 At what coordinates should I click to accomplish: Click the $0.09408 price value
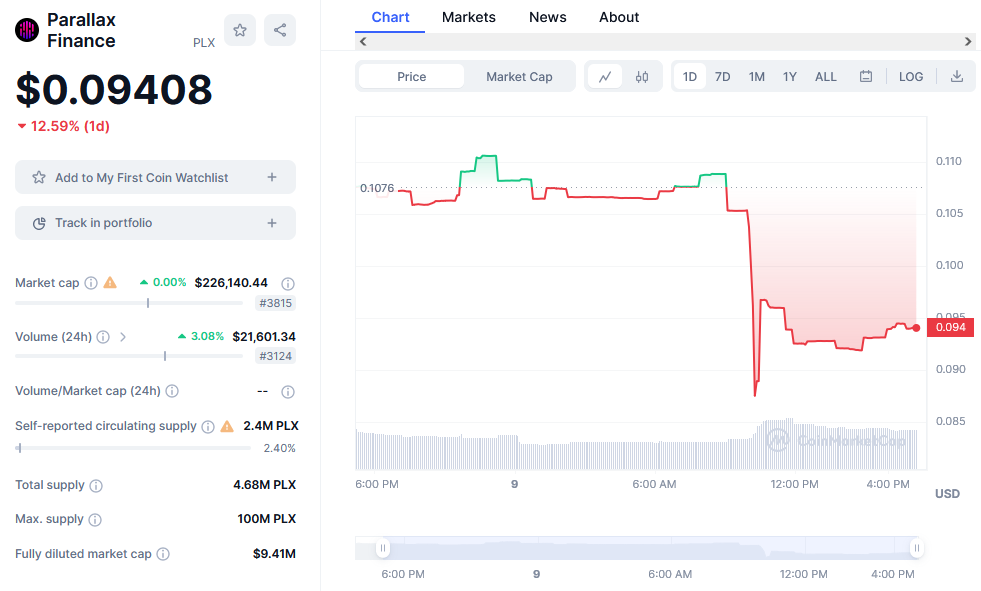(x=114, y=89)
